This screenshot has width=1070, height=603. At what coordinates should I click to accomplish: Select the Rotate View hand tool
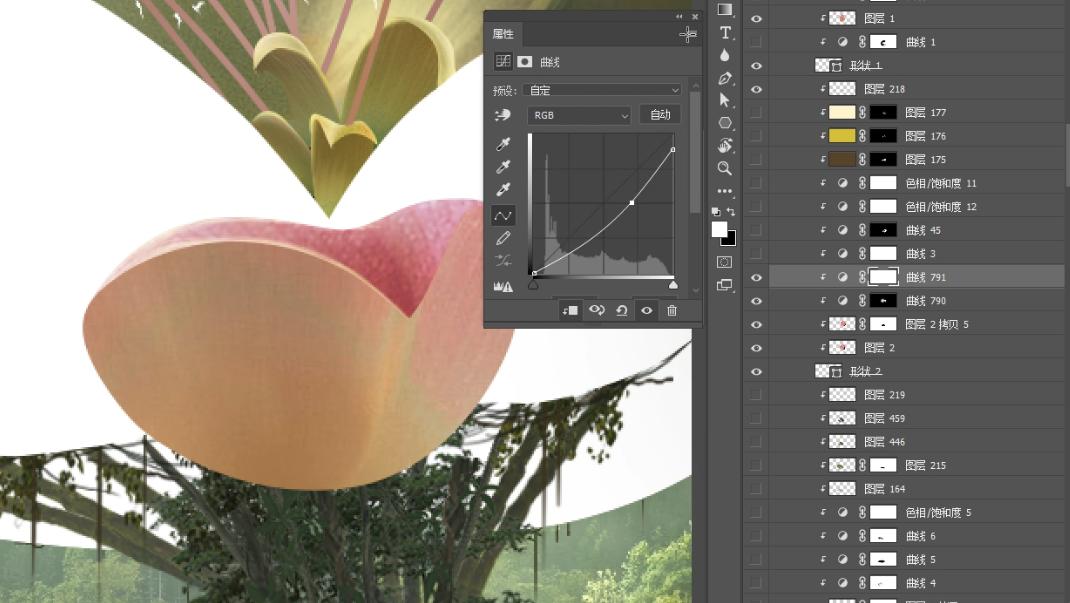pyautogui.click(x=725, y=145)
